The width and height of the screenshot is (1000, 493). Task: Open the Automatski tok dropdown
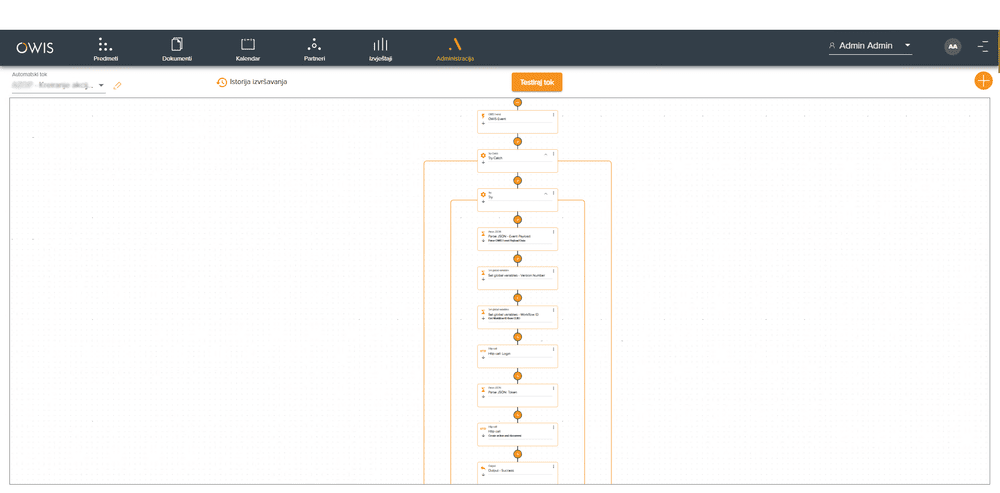[x=58, y=85]
